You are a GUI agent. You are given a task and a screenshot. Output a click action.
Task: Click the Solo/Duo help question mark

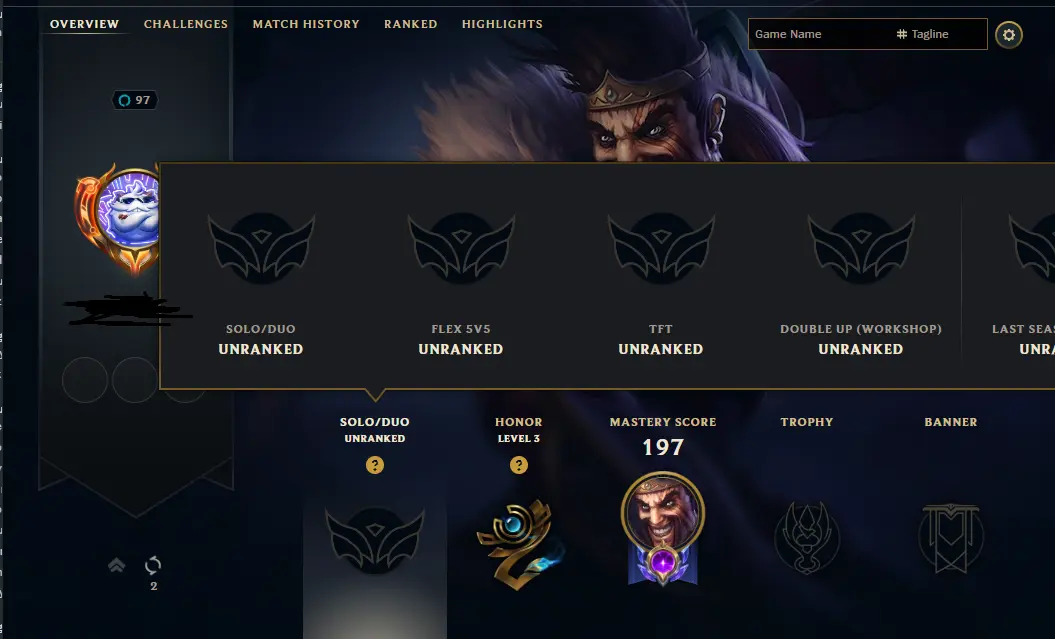point(375,465)
